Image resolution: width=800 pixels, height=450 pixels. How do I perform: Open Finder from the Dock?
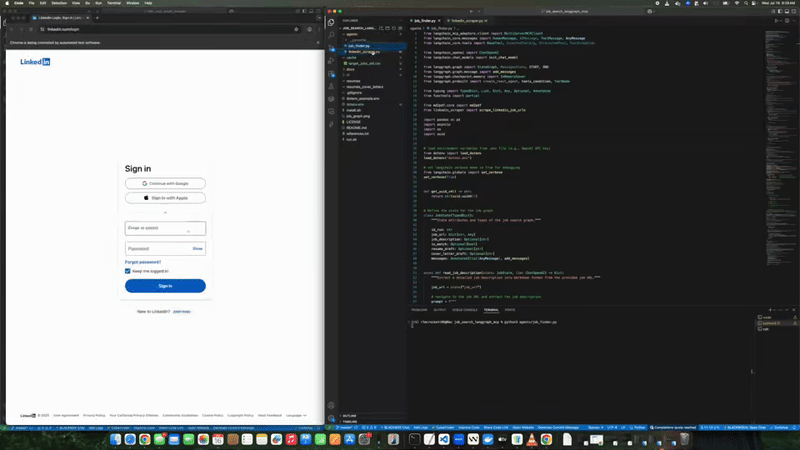[x=115, y=439]
